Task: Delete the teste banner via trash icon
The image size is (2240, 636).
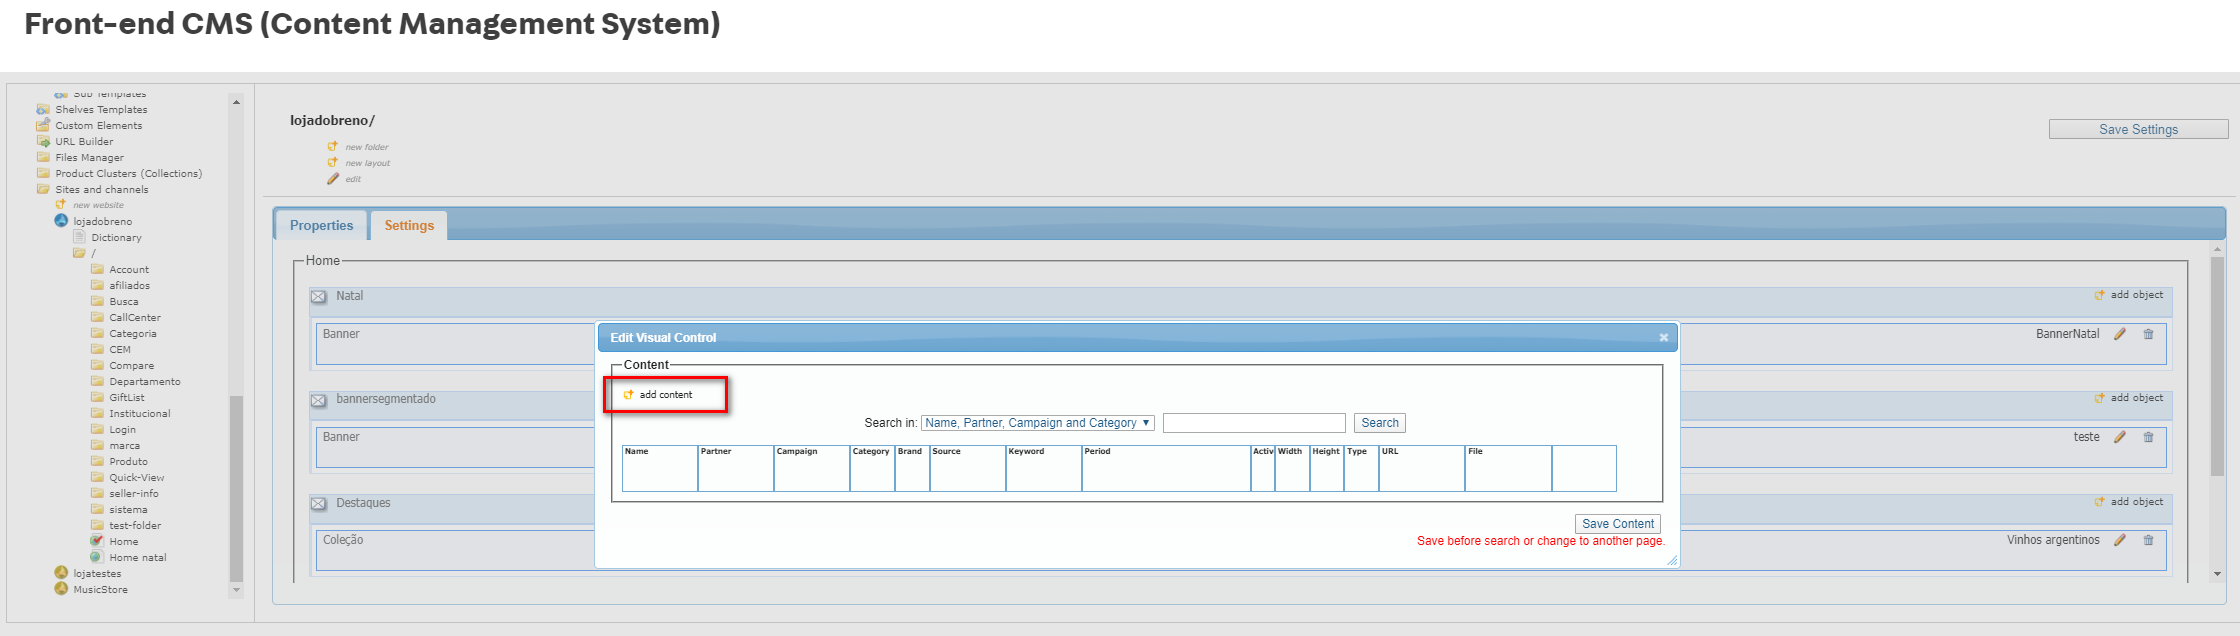Action: [x=2148, y=437]
